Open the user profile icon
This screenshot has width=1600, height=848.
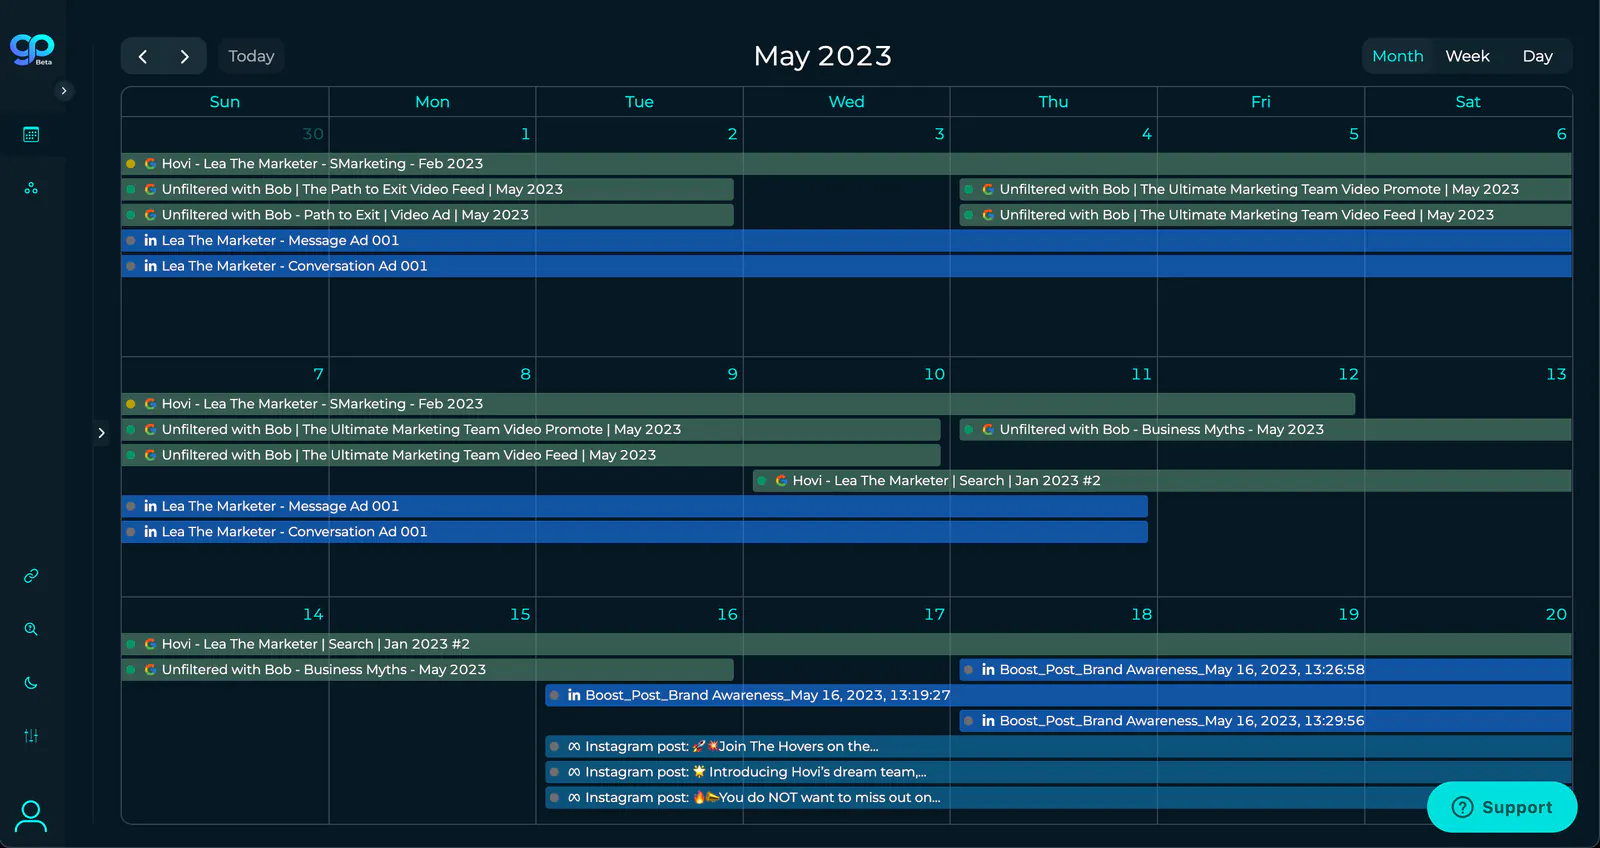pos(31,816)
